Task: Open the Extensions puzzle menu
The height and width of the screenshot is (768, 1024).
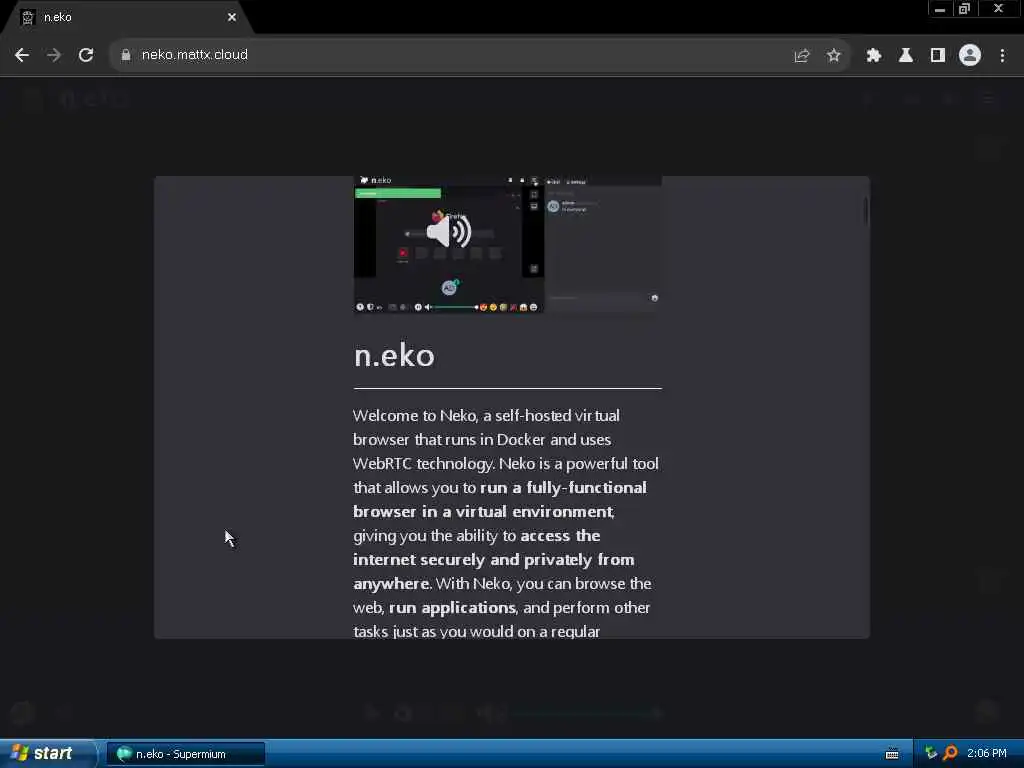Action: pyautogui.click(x=873, y=56)
